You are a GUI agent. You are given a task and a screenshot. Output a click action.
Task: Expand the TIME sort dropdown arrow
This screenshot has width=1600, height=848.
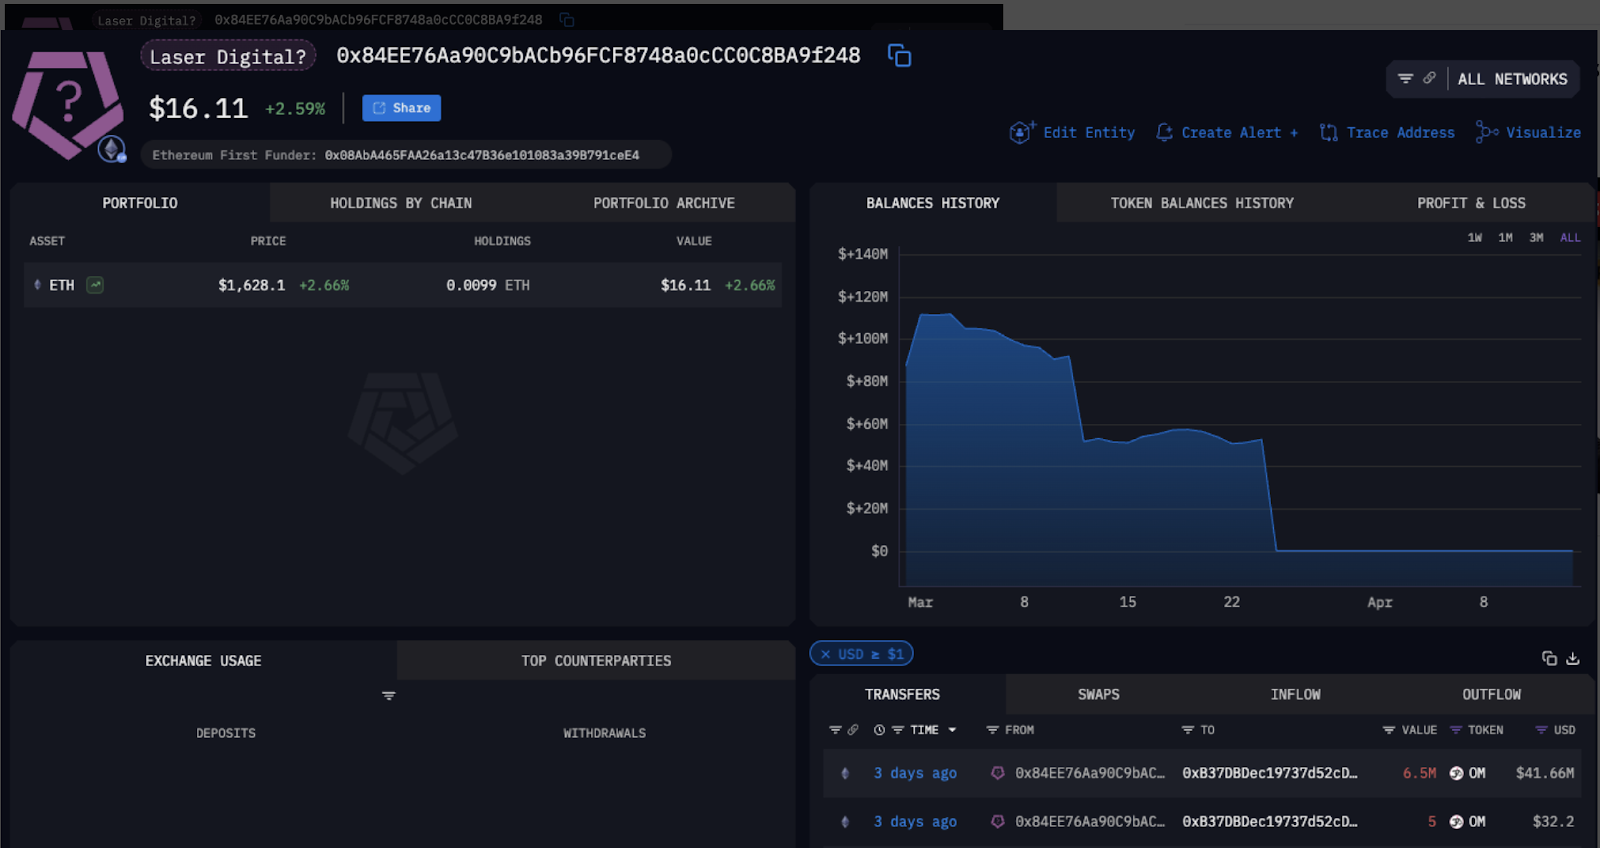[952, 730]
